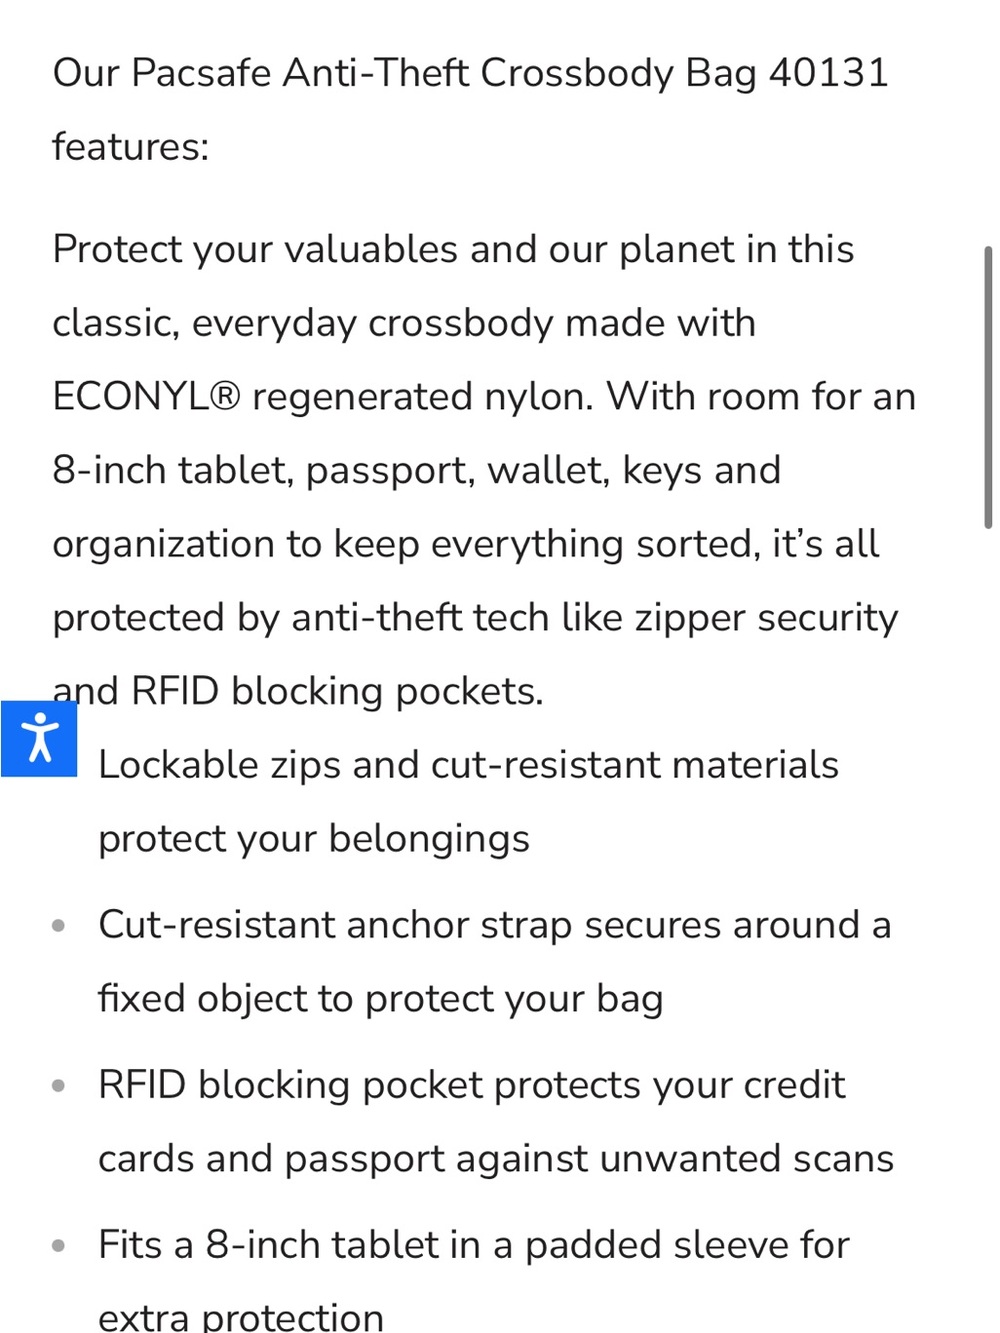Click the bullet dot before RFID blocking pocket

click(x=59, y=1086)
